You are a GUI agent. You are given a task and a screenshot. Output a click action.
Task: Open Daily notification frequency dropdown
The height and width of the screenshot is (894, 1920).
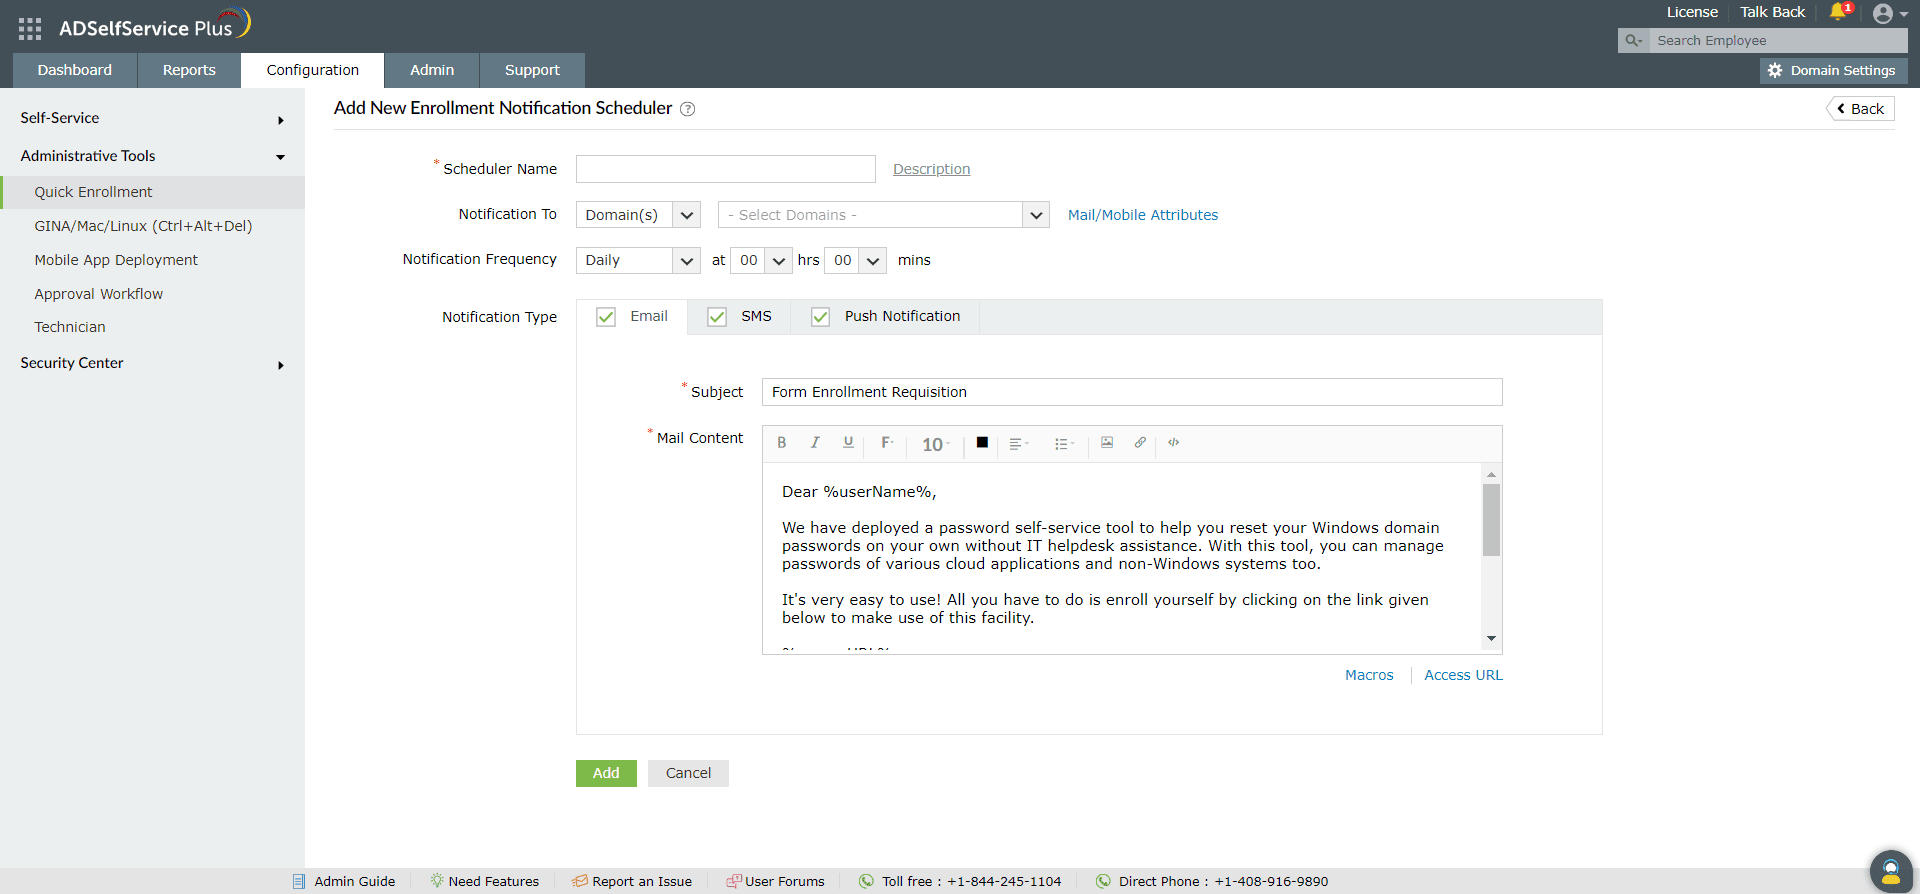637,260
